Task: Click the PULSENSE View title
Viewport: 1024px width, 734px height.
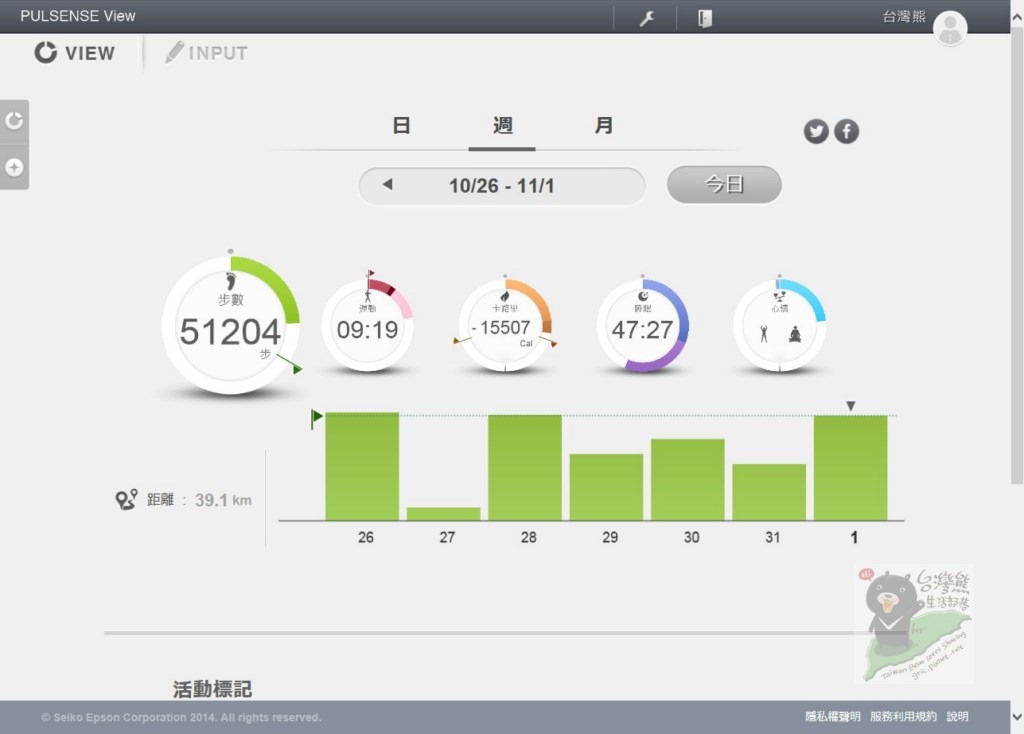Action: tap(78, 16)
